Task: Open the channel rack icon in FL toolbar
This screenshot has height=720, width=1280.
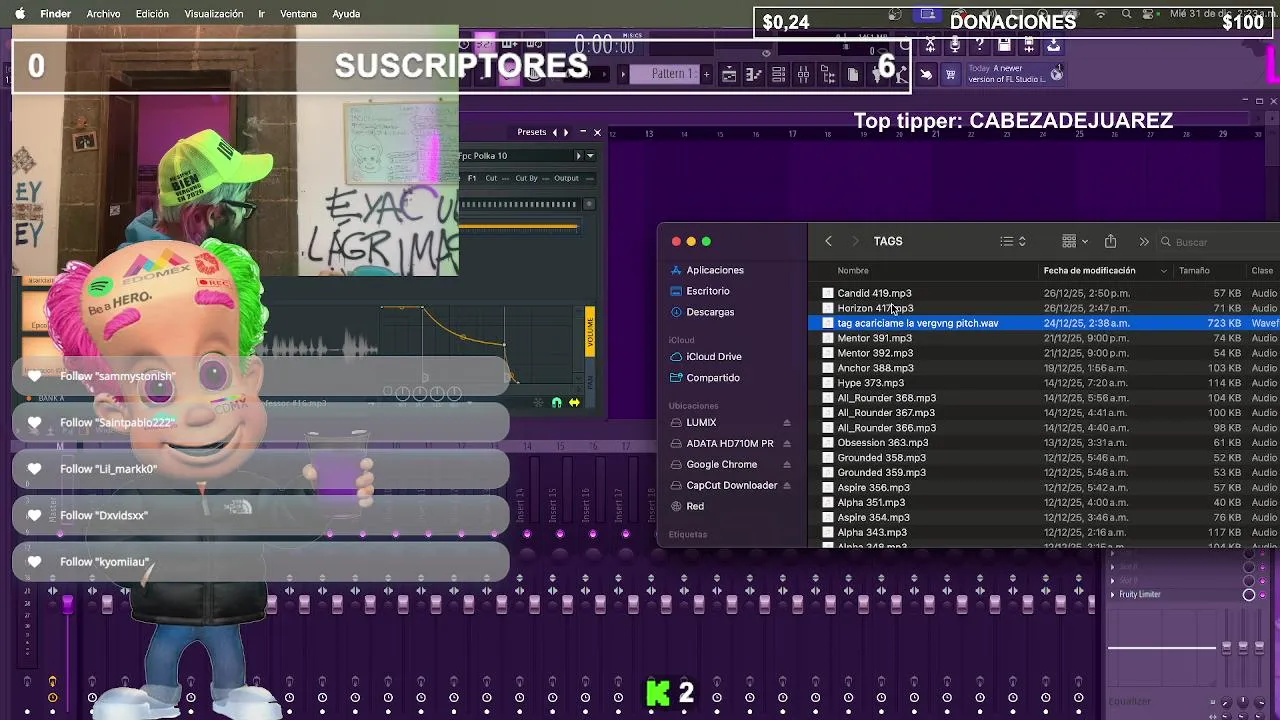Action: tap(778, 75)
